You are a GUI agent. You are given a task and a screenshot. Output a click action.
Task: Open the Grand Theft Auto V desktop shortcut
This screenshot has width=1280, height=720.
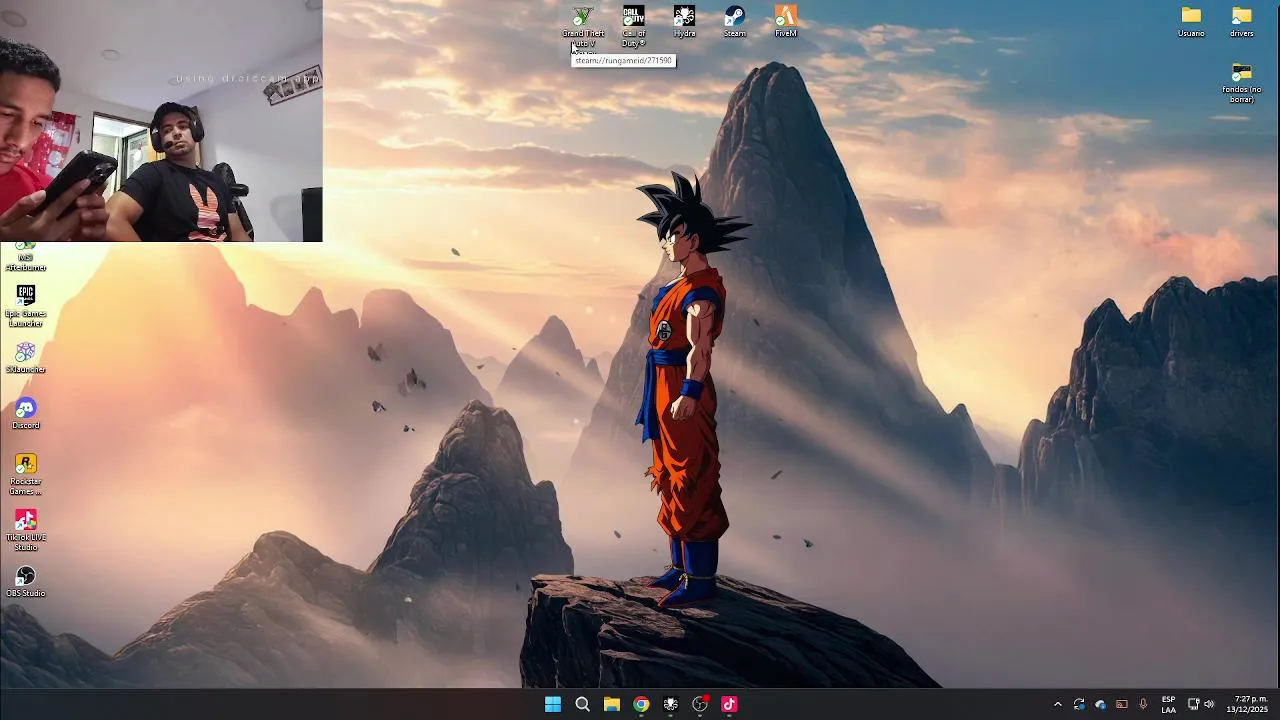click(583, 26)
